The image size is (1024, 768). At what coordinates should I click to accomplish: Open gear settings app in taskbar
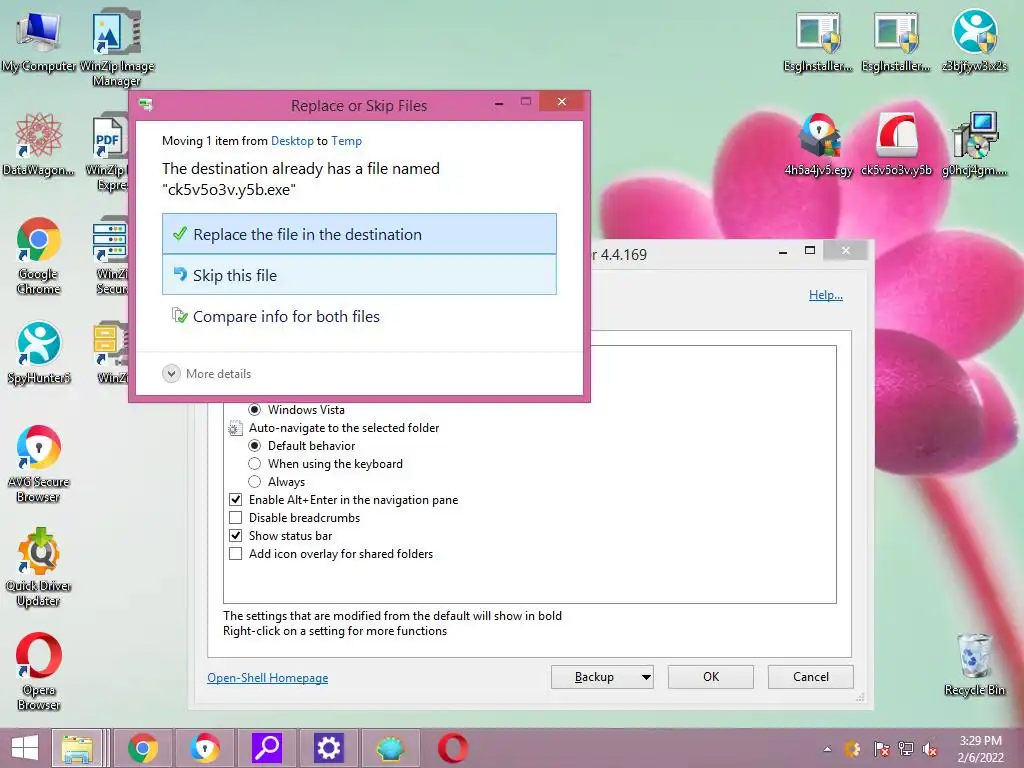[x=328, y=748]
